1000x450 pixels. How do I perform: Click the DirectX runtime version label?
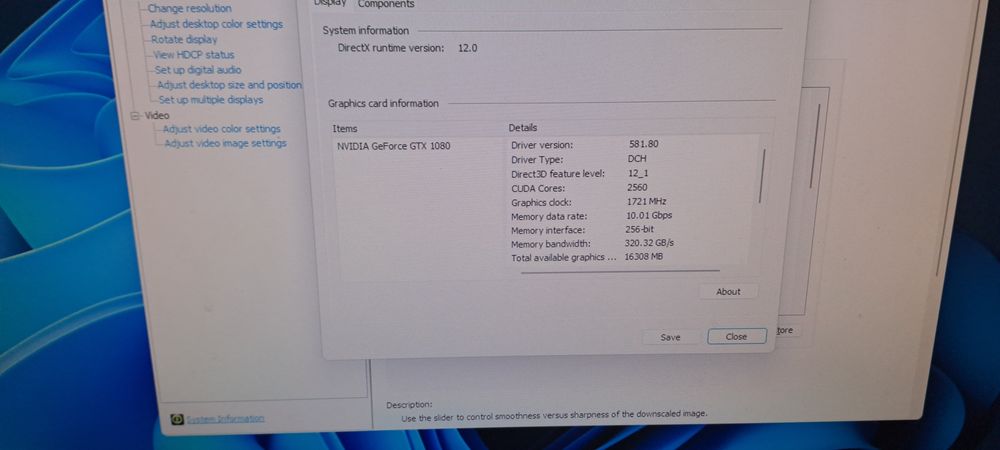click(391, 48)
